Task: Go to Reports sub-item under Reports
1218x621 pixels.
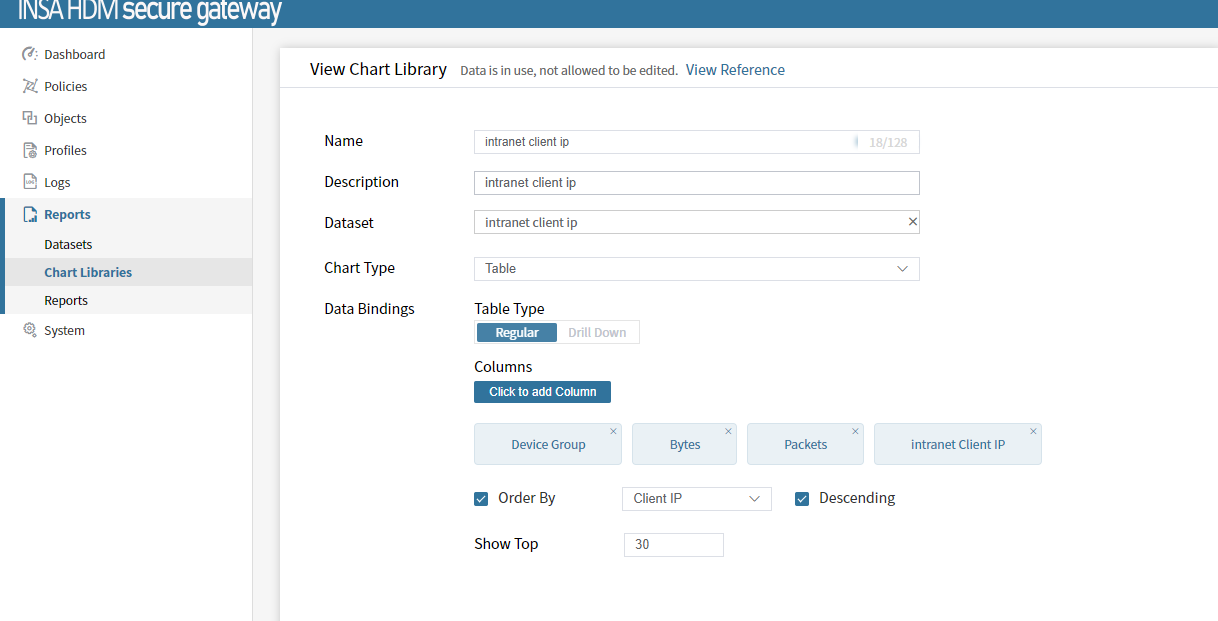Action: (x=66, y=300)
